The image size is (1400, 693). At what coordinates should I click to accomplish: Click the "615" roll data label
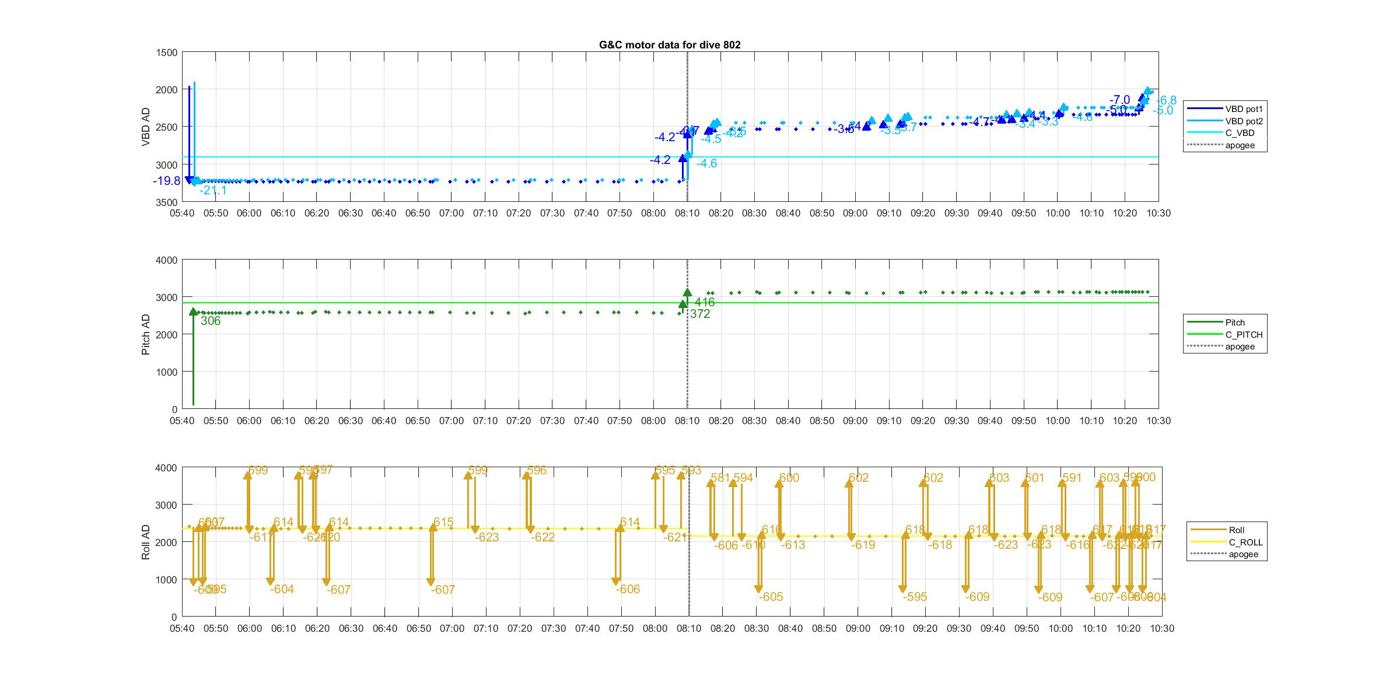(443, 523)
